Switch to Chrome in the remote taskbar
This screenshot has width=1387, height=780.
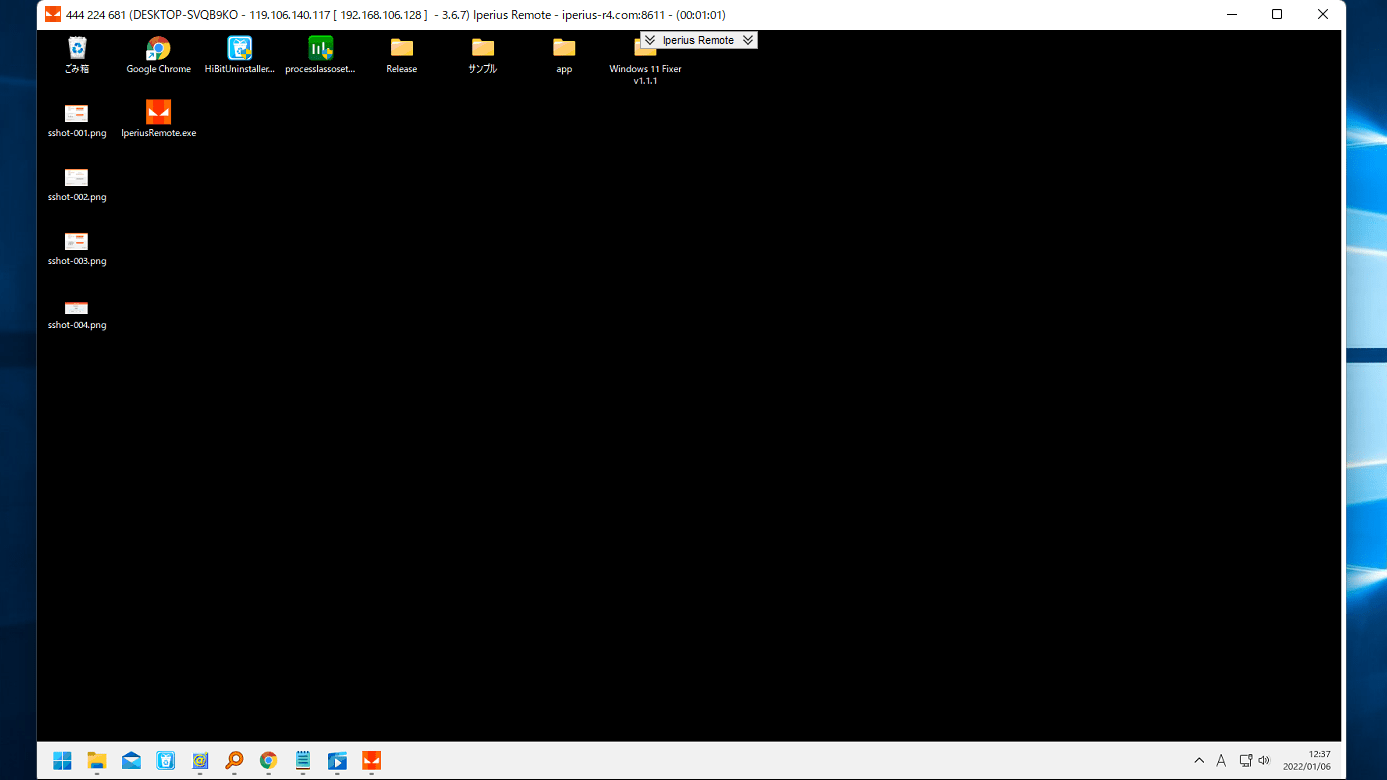tap(268, 761)
